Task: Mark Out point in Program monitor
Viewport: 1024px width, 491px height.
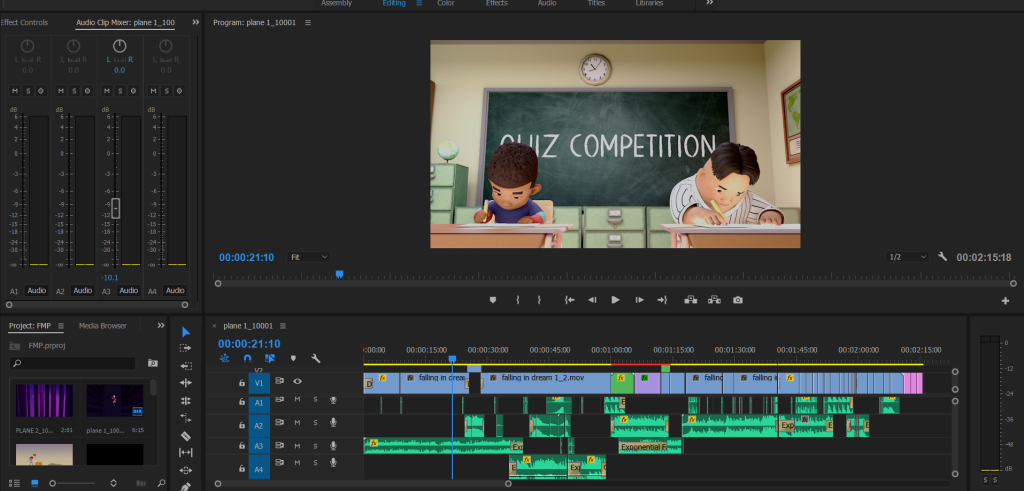Action: click(539, 300)
